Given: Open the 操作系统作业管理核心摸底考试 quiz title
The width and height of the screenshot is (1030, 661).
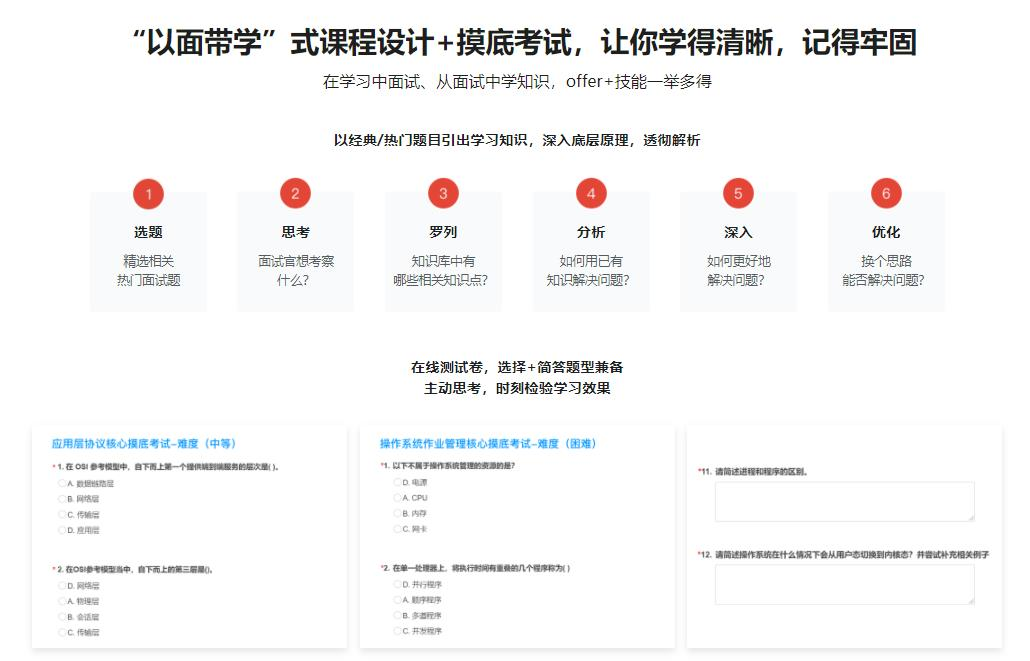Looking at the screenshot, I should 488,443.
